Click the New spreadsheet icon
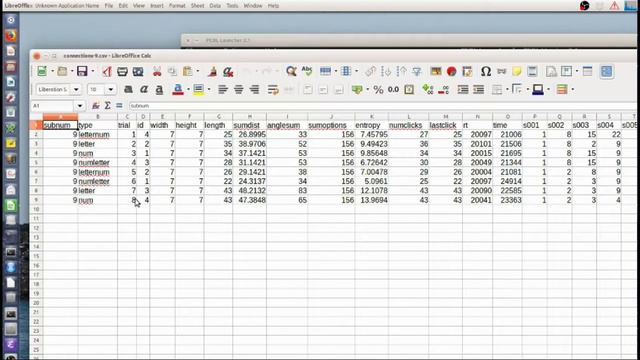The image size is (640, 360). point(42,71)
